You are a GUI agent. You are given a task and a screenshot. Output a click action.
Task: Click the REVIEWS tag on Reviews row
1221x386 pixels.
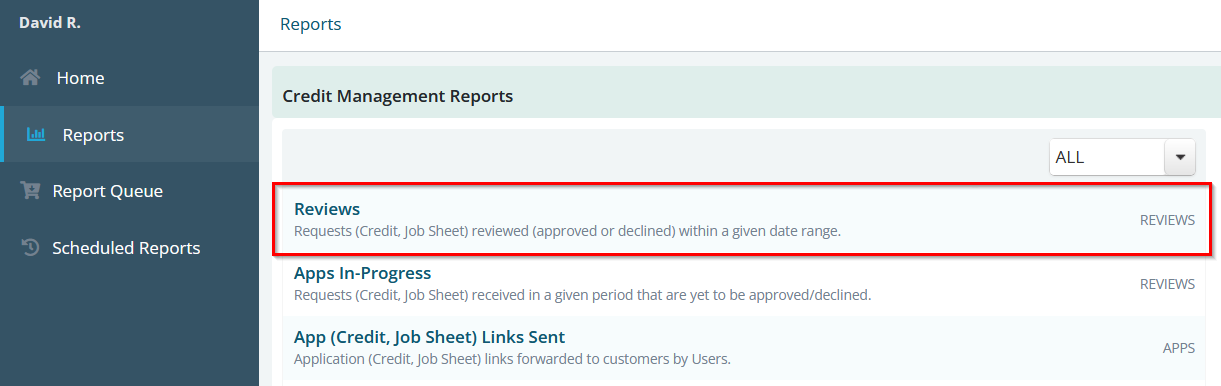(1167, 220)
